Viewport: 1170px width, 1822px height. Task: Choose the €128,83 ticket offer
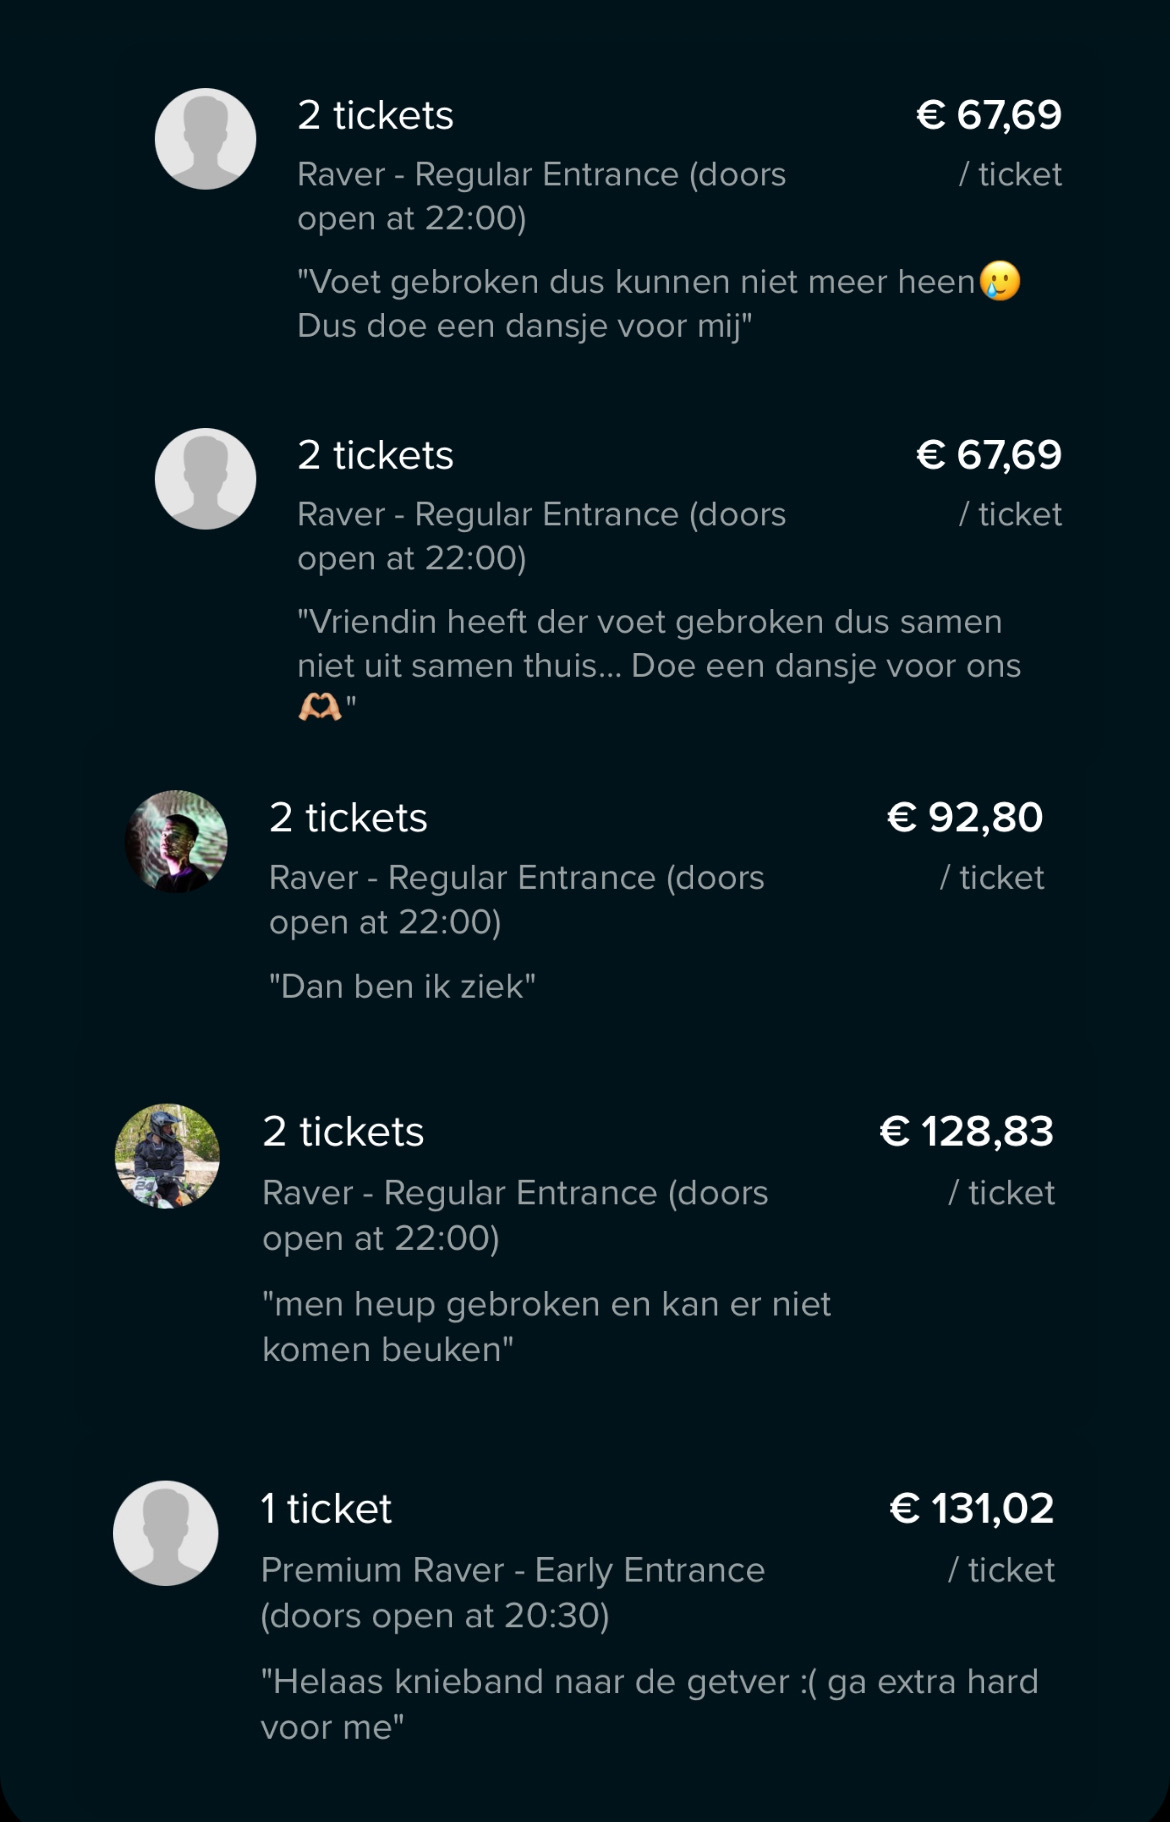click(966, 1132)
